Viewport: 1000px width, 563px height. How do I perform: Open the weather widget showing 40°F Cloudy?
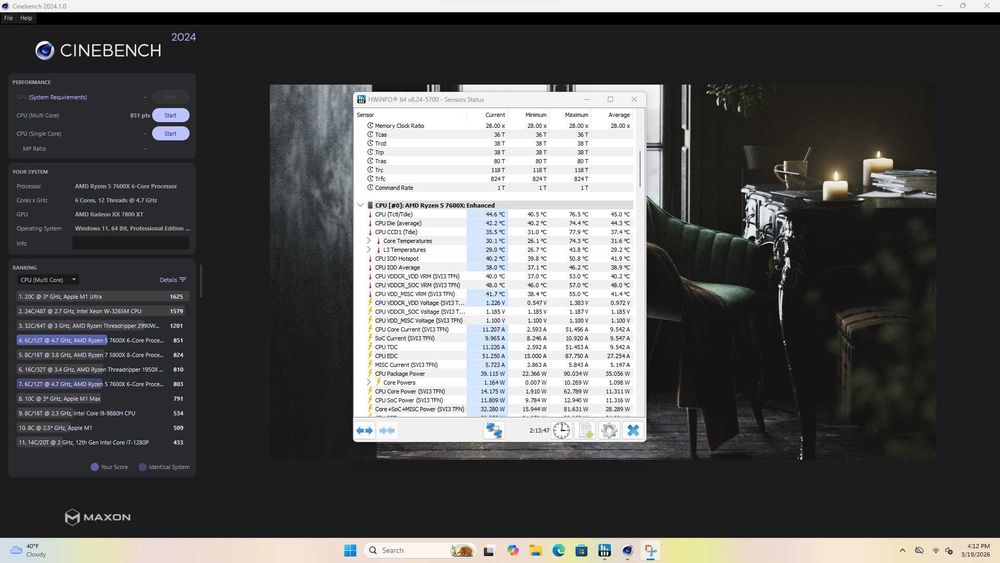29,550
